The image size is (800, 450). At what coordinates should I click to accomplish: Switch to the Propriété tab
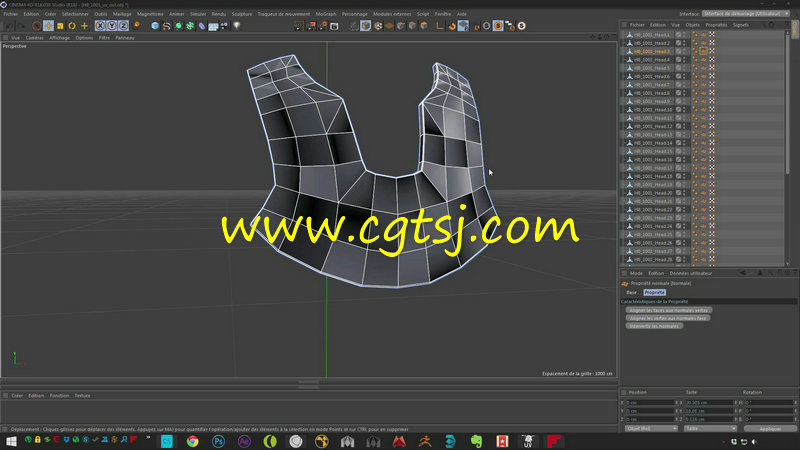pos(654,292)
